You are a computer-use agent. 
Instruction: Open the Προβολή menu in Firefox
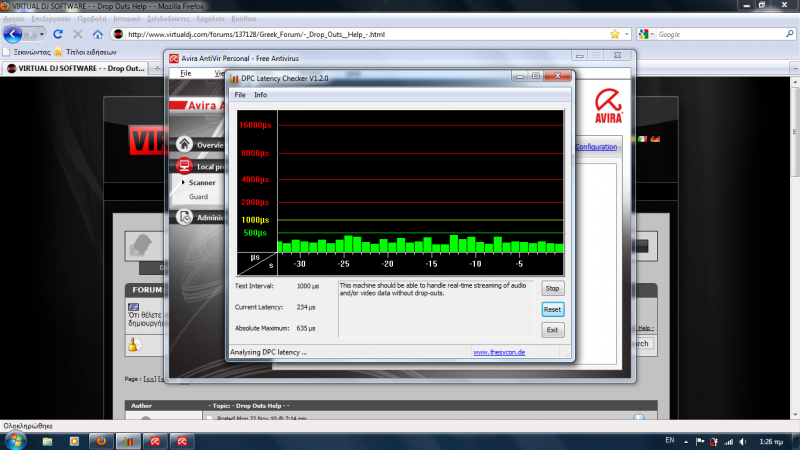pyautogui.click(x=92, y=19)
